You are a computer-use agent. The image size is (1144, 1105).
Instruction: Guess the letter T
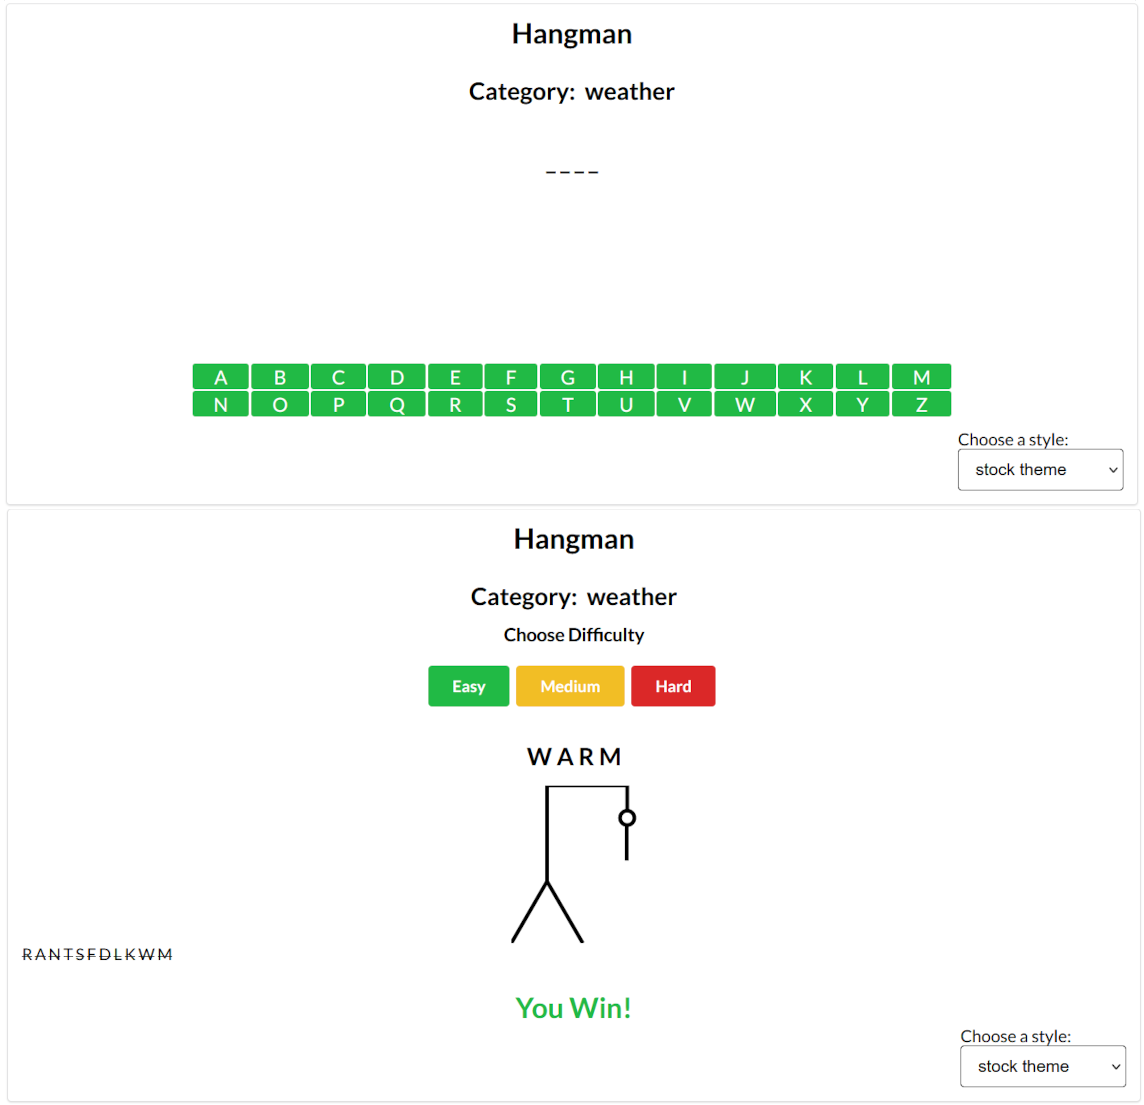(568, 405)
